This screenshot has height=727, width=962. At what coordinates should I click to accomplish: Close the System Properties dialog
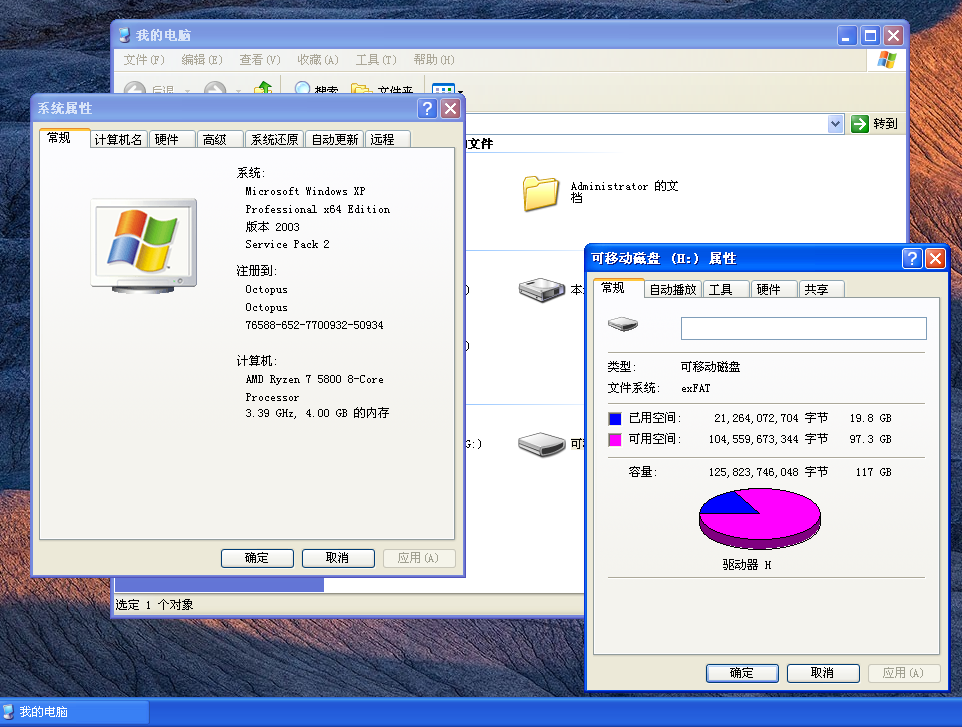pos(450,109)
